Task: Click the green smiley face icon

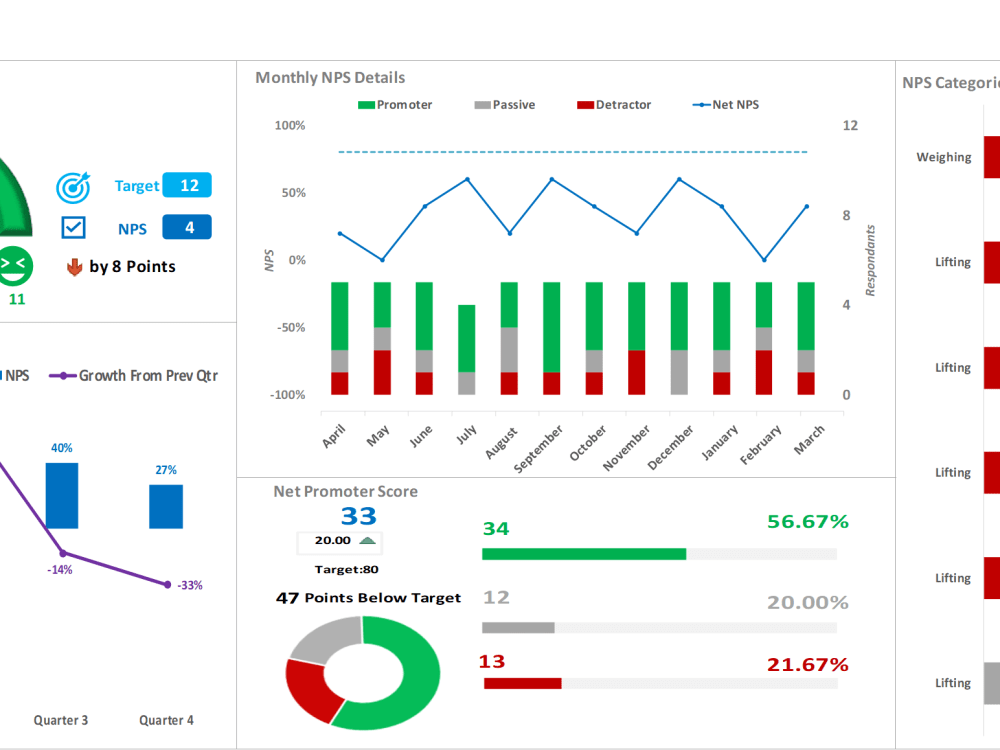Action: 15,265
